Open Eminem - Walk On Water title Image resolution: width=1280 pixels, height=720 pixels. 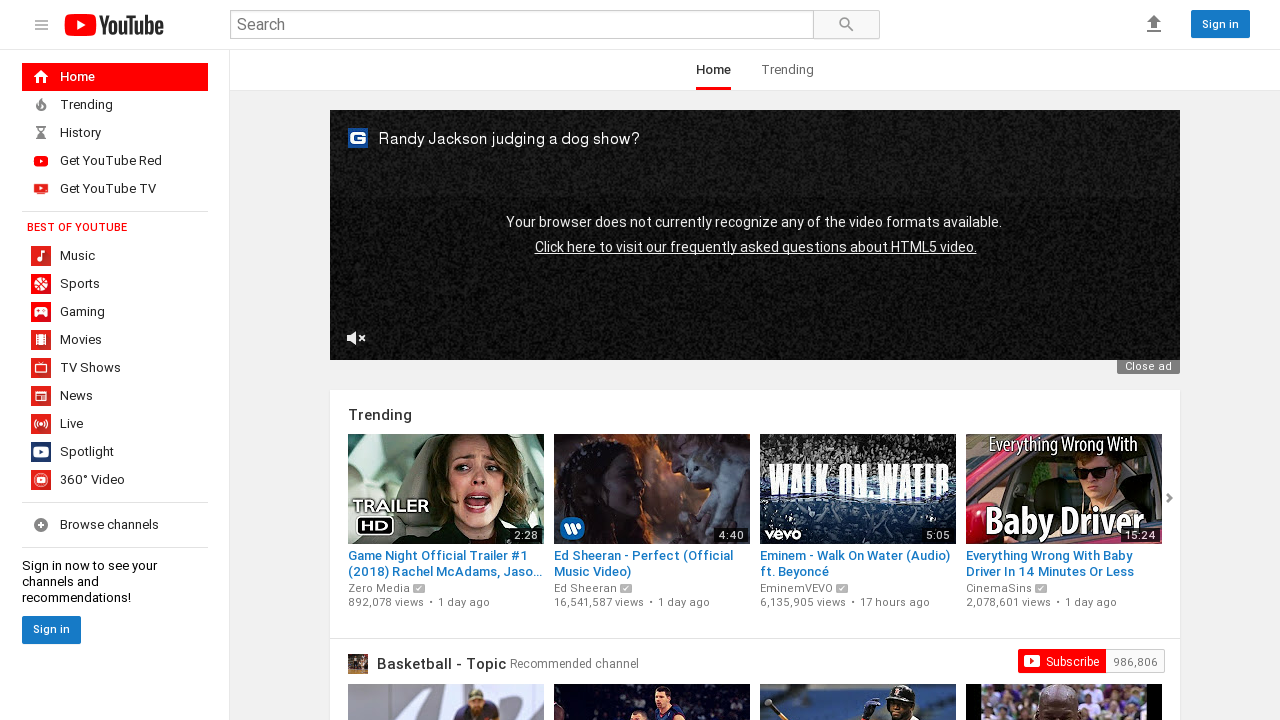pos(855,564)
